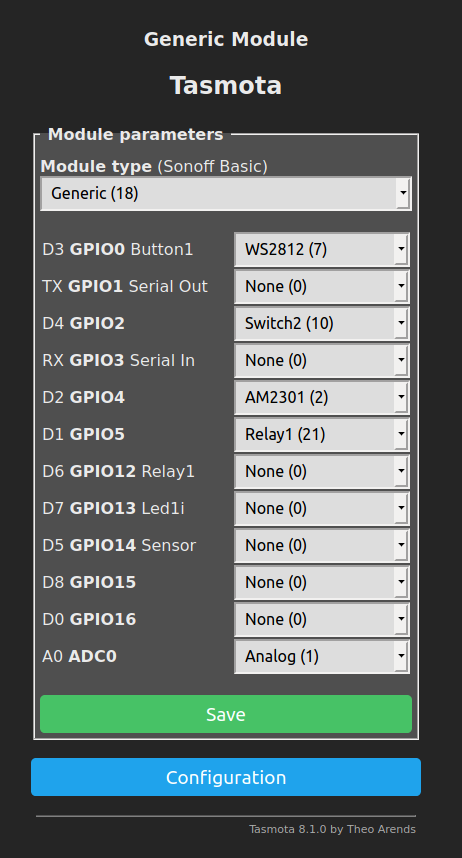462x858 pixels.
Task: Click the green Save button
Action: tap(226, 714)
